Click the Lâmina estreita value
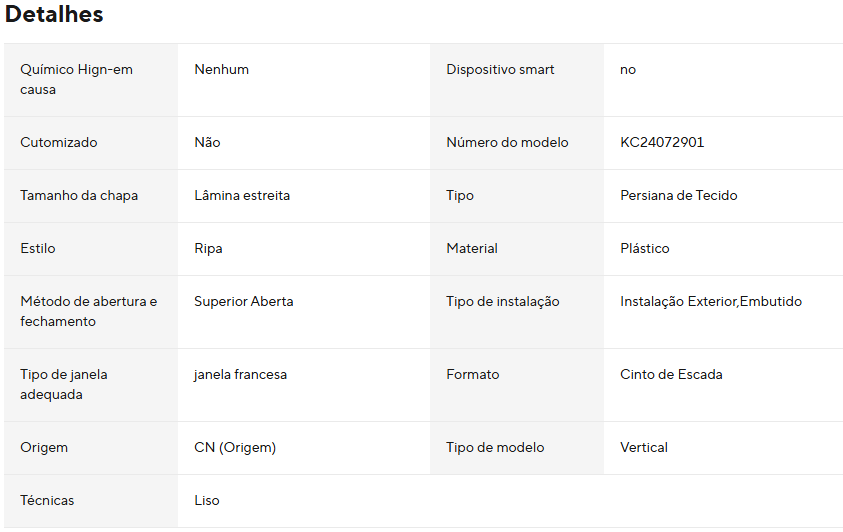This screenshot has width=843, height=532. [x=242, y=196]
